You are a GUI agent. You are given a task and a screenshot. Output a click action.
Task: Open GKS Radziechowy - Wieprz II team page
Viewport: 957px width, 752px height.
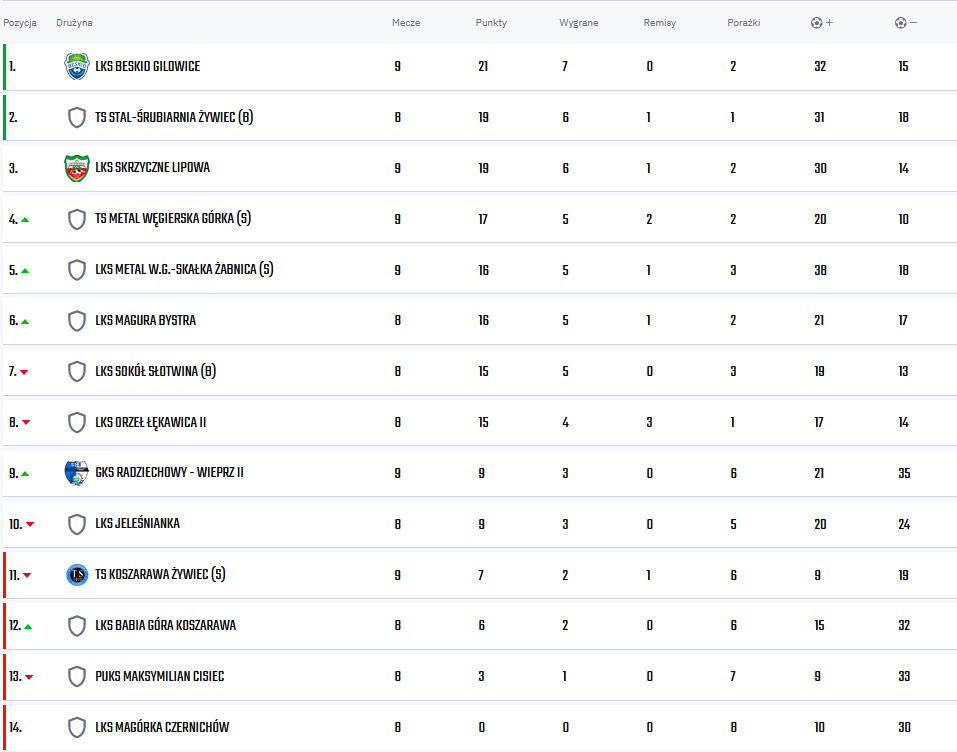[x=170, y=473]
